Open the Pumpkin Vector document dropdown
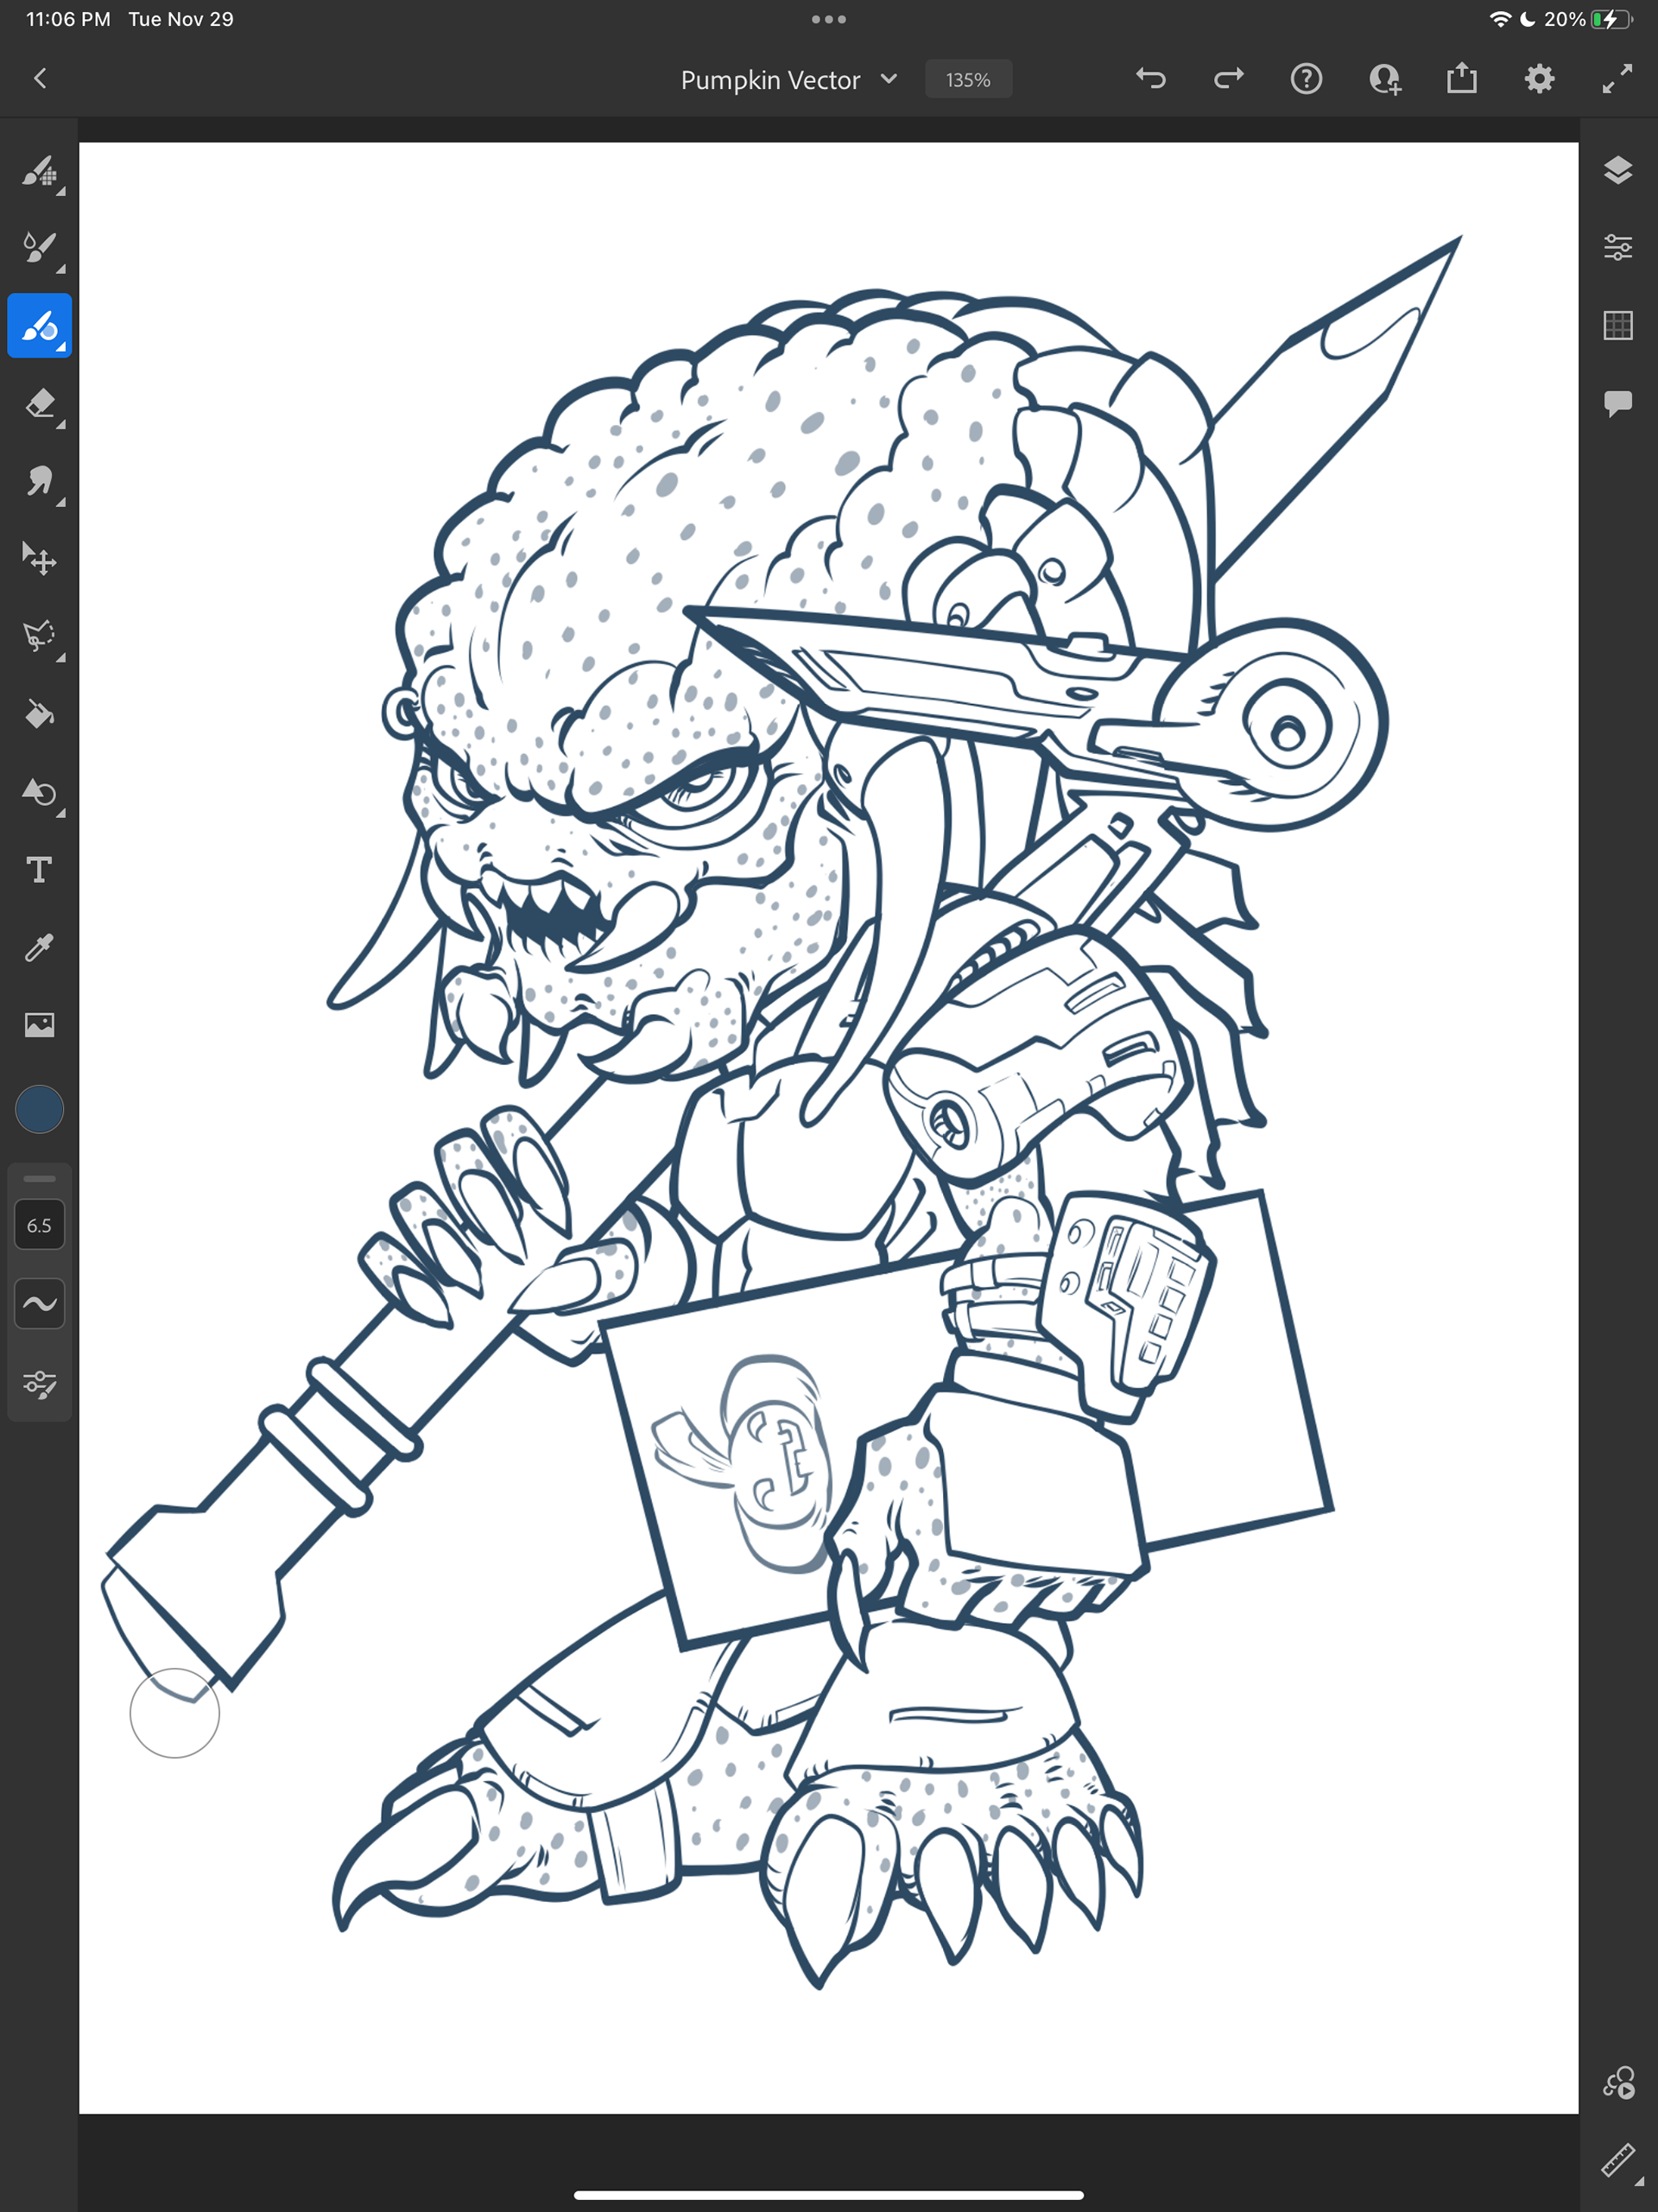 click(x=789, y=80)
